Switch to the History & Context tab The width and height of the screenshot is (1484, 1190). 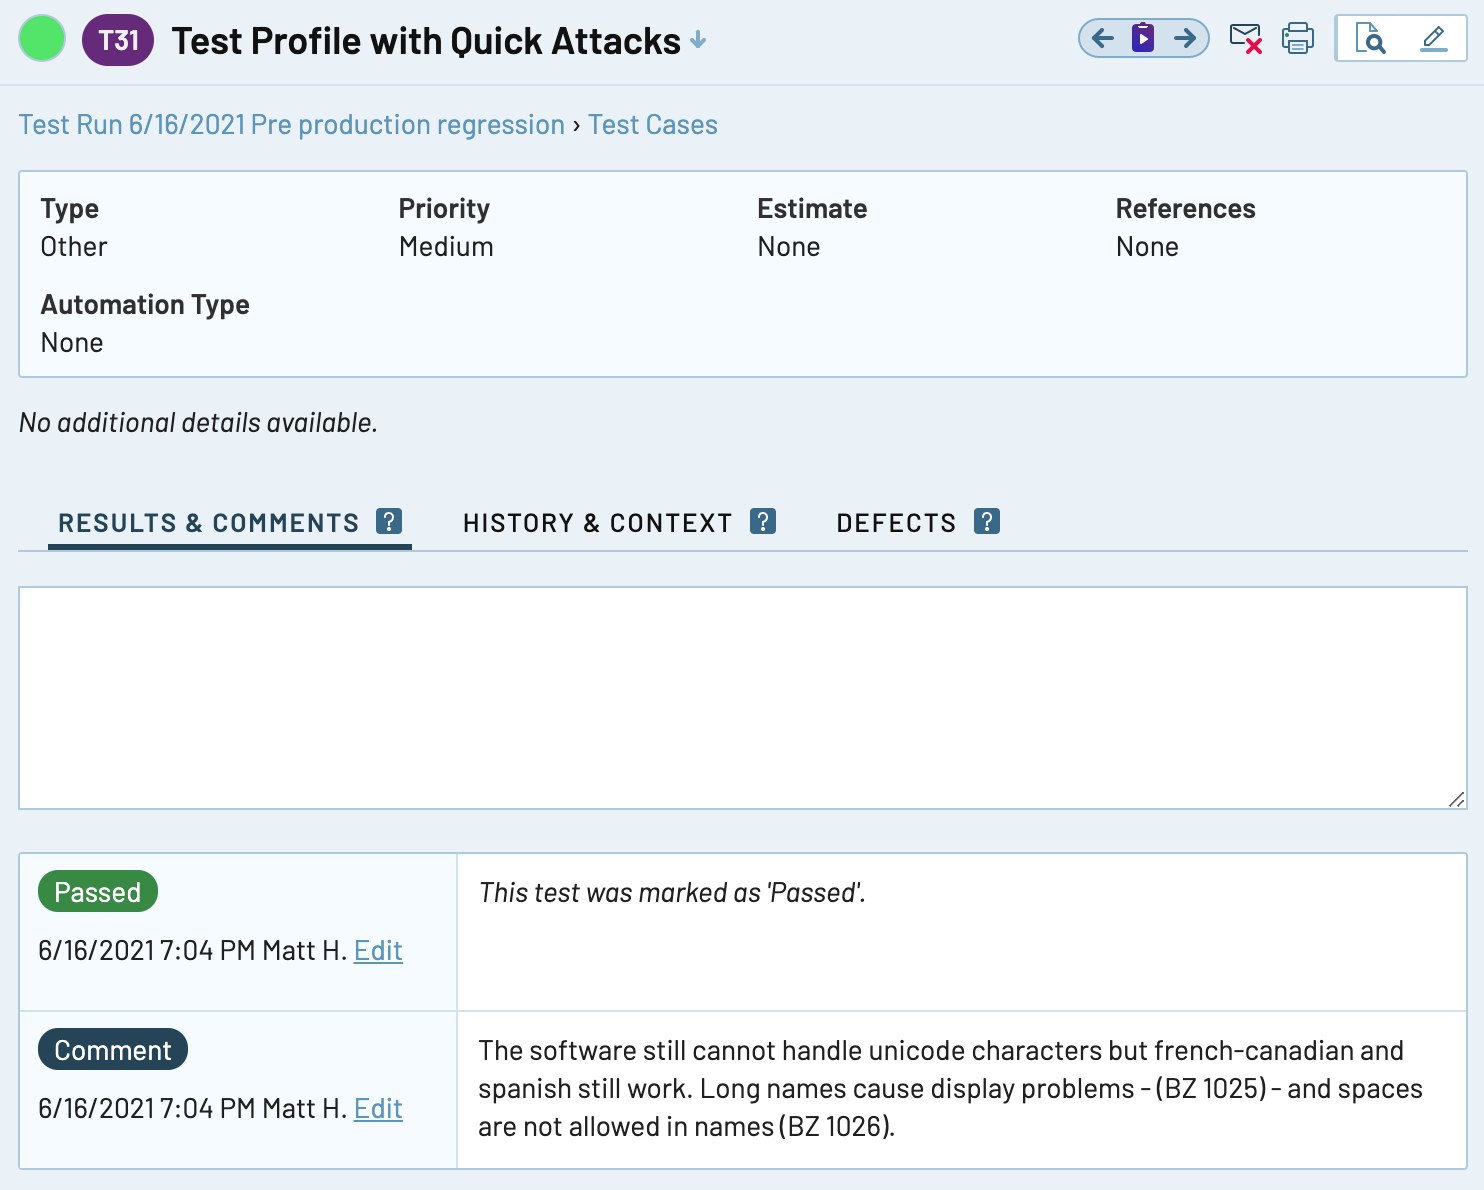[x=597, y=523]
